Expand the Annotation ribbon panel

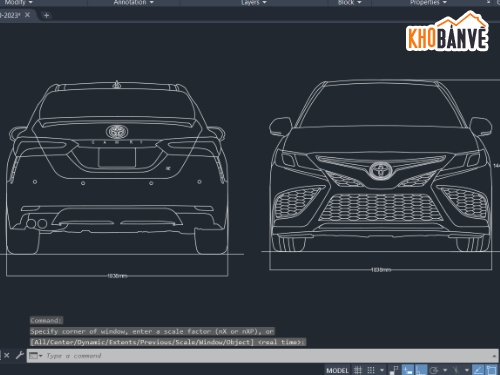tap(134, 2)
